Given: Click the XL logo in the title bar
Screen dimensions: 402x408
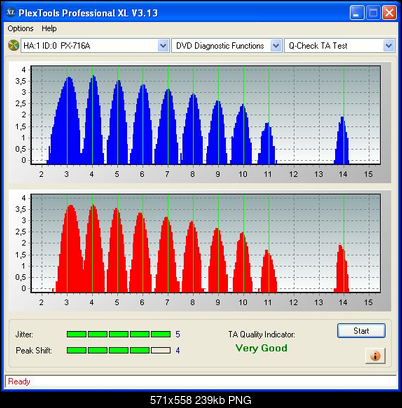Looking at the screenshot, I should 11,13.
